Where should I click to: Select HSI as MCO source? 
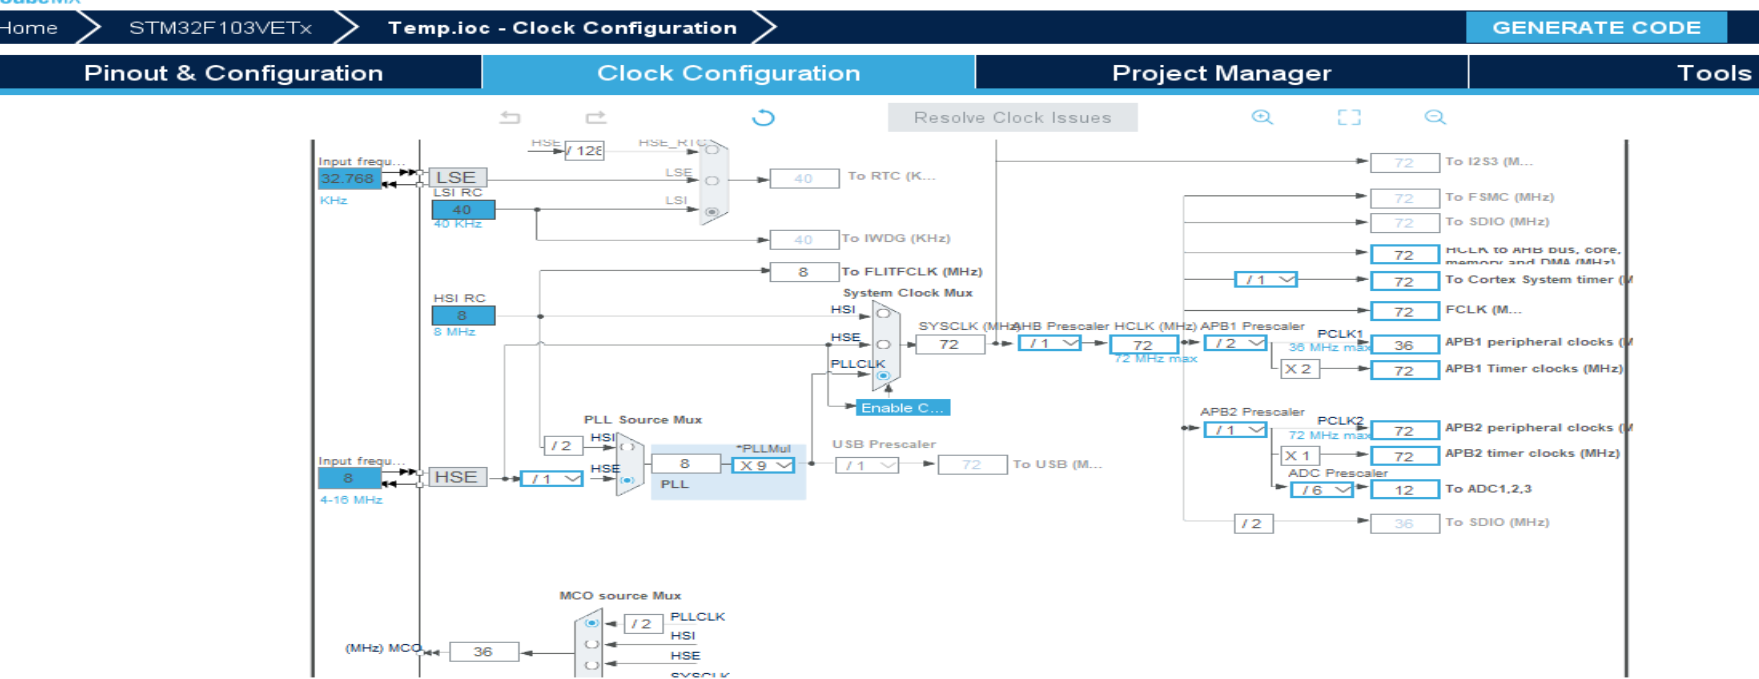tap(592, 643)
